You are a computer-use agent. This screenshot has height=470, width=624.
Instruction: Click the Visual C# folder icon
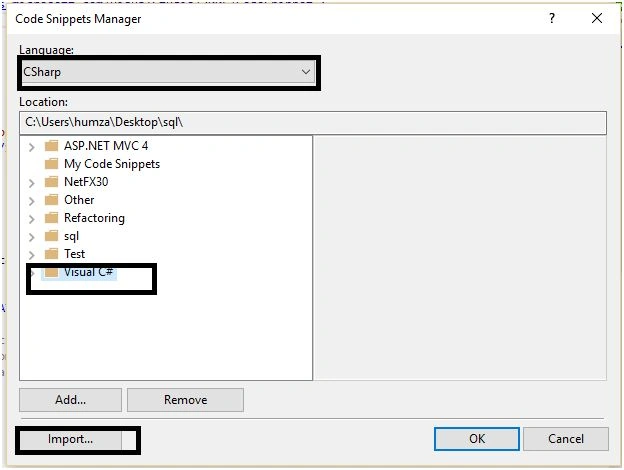[x=51, y=272]
